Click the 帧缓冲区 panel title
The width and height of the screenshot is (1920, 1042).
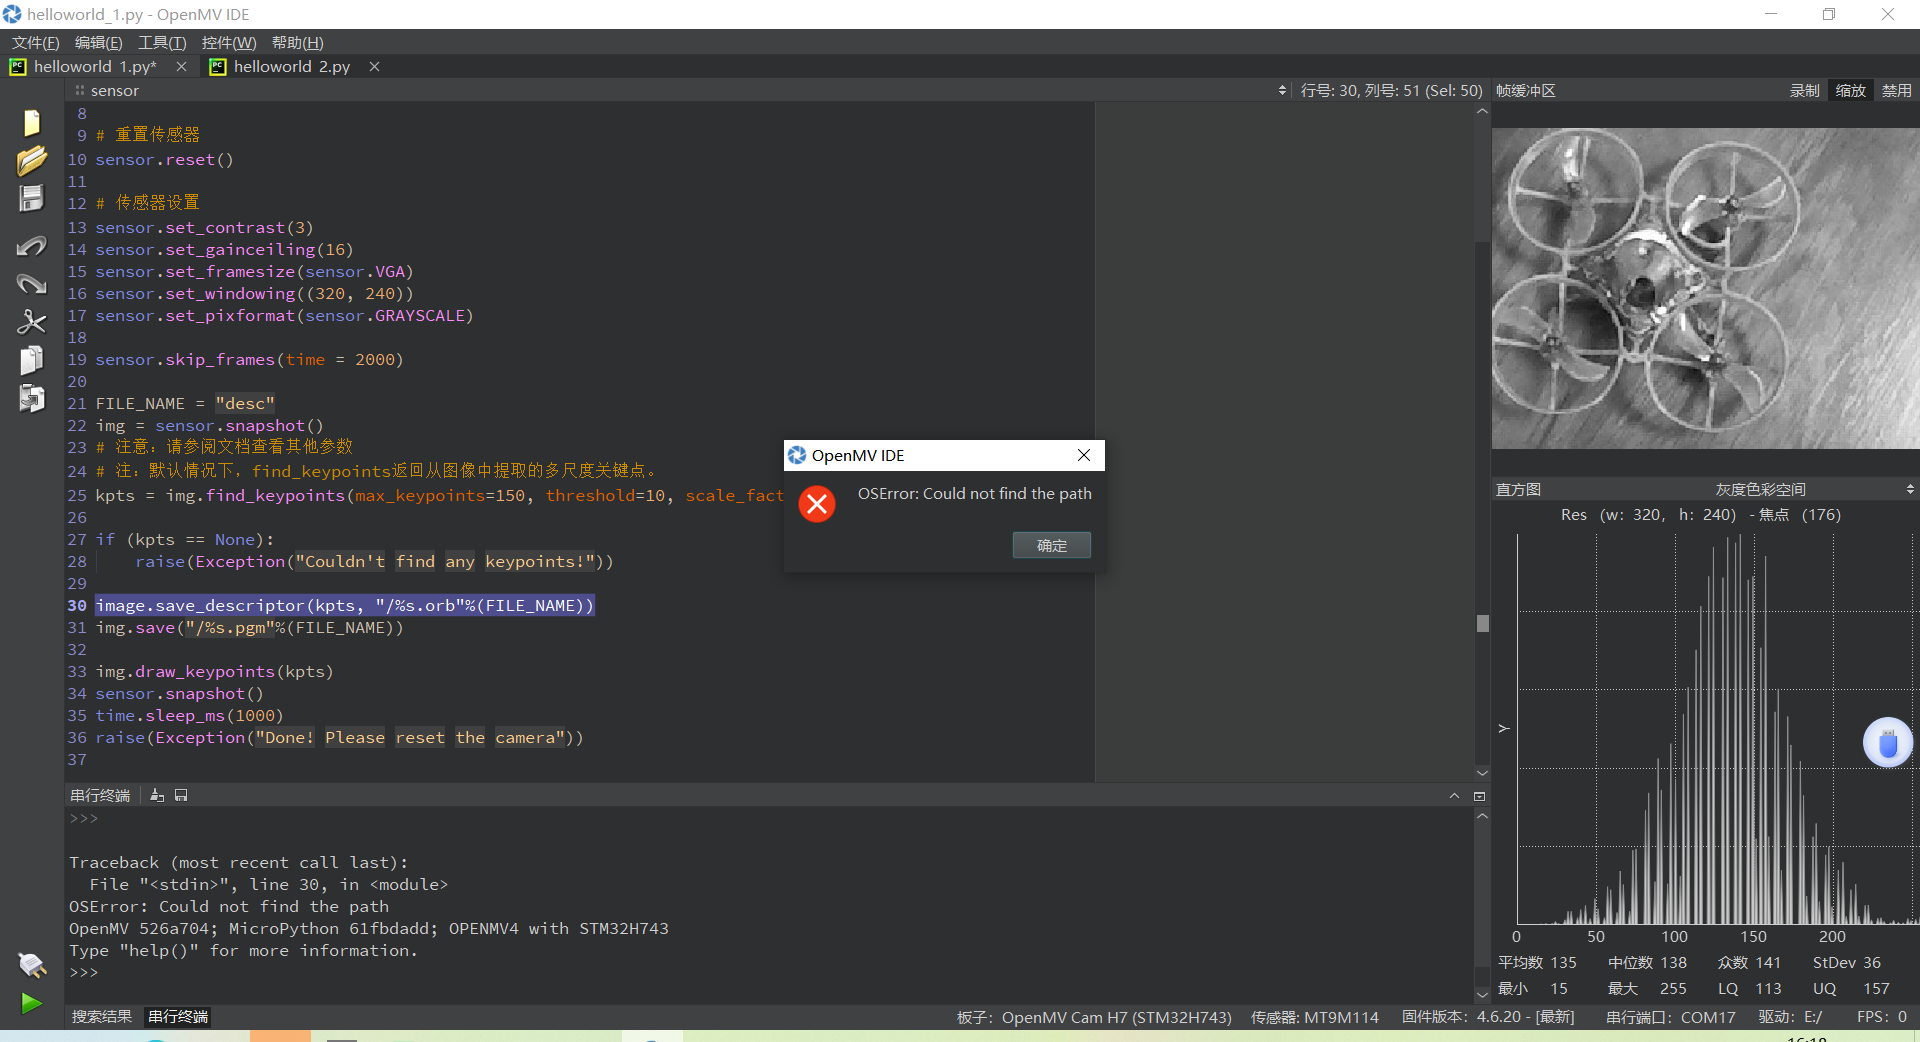pyautogui.click(x=1525, y=90)
